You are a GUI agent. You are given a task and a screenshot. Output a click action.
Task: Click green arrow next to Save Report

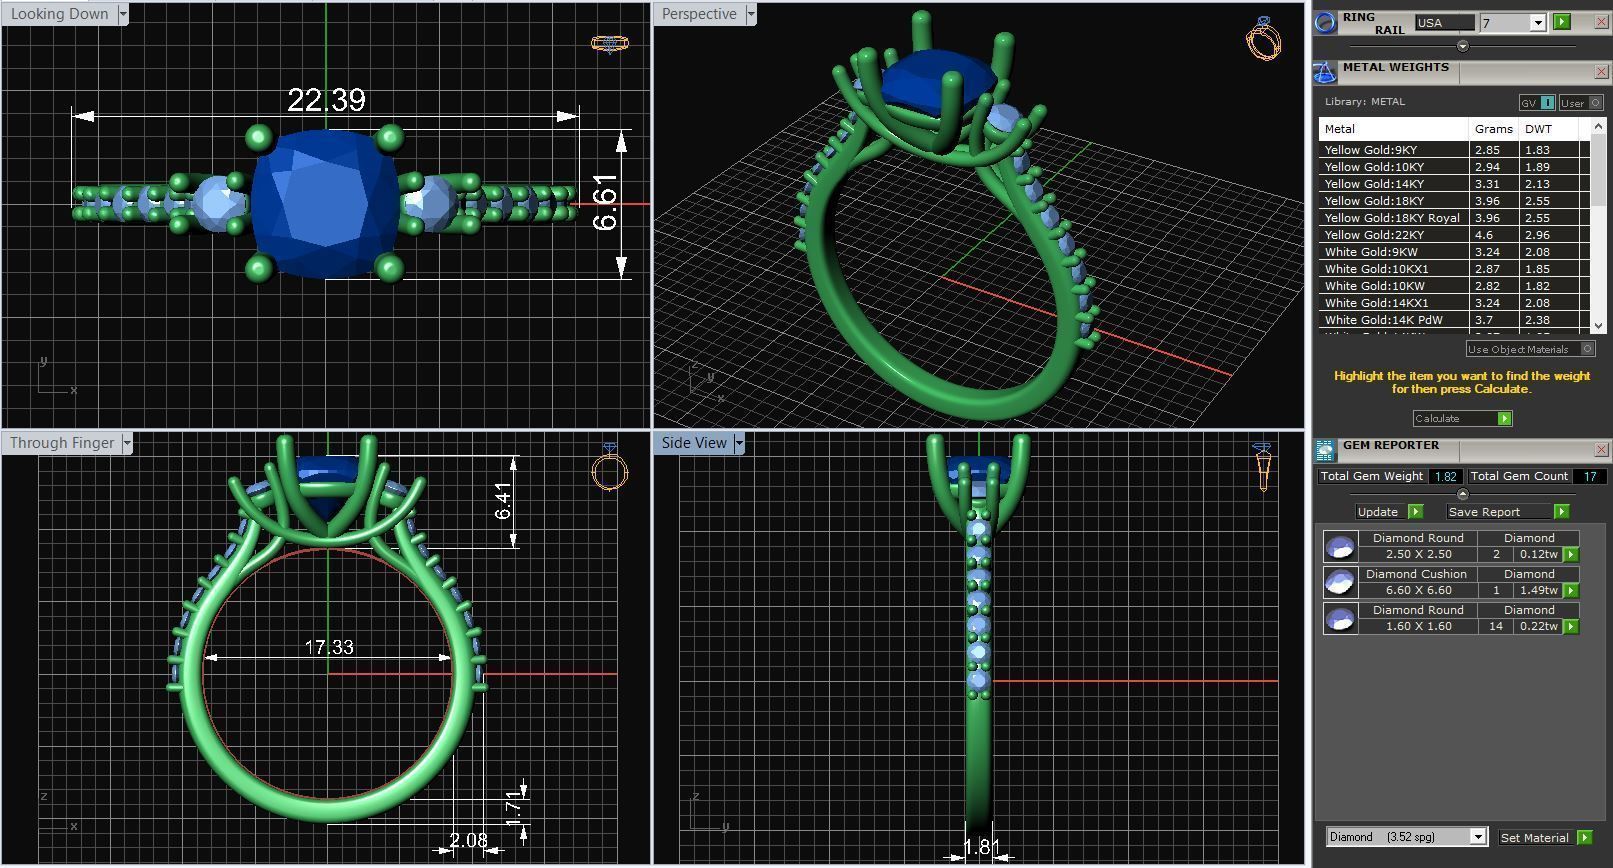[1561, 511]
